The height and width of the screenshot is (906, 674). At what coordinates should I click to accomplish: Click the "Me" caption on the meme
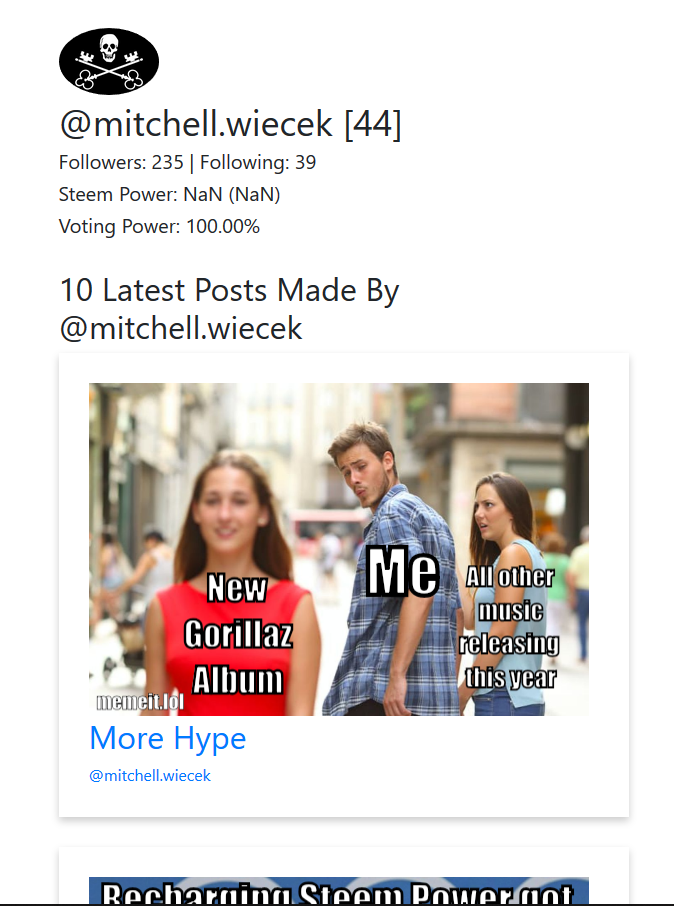tap(403, 572)
